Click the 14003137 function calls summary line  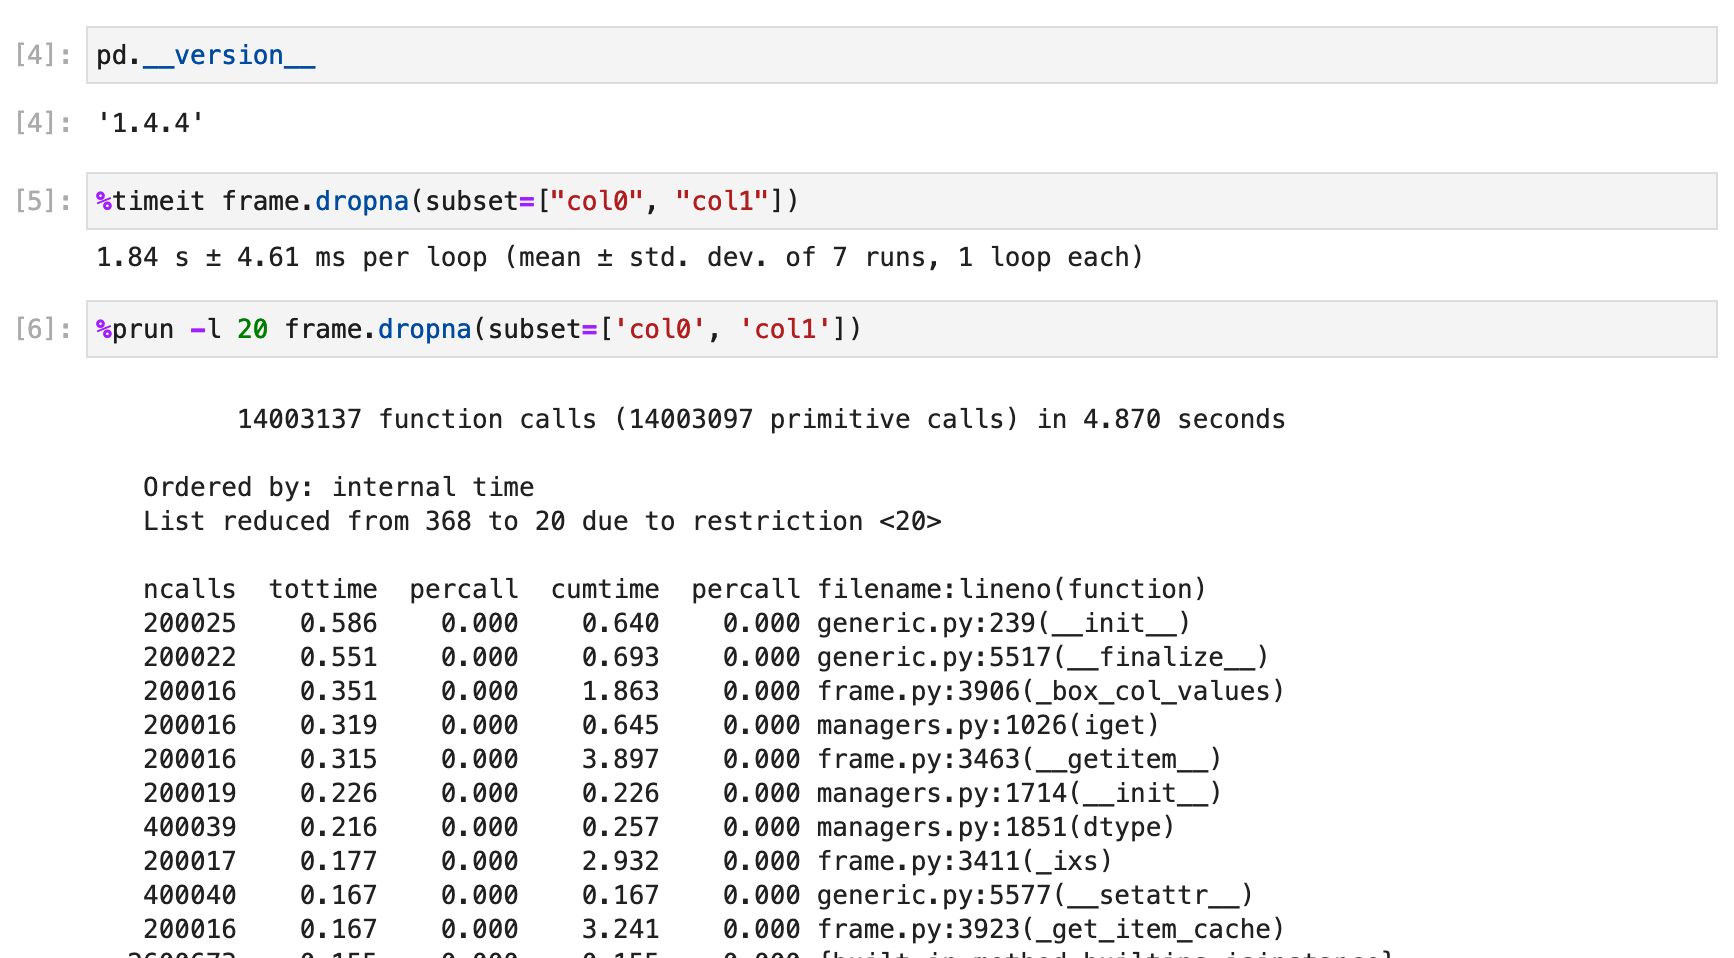(761, 419)
